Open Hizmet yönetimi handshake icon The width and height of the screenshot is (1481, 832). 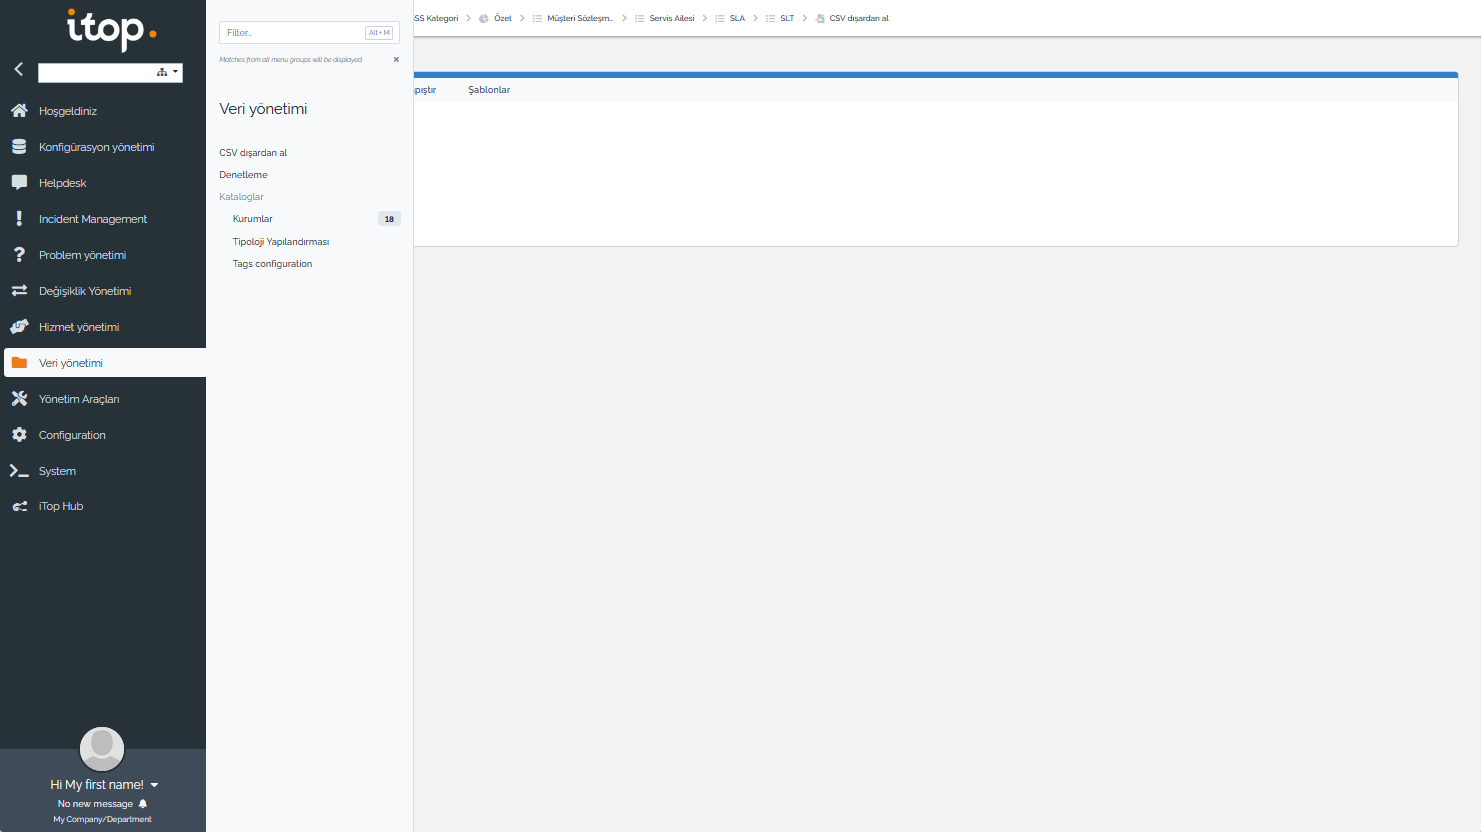[x=19, y=327]
